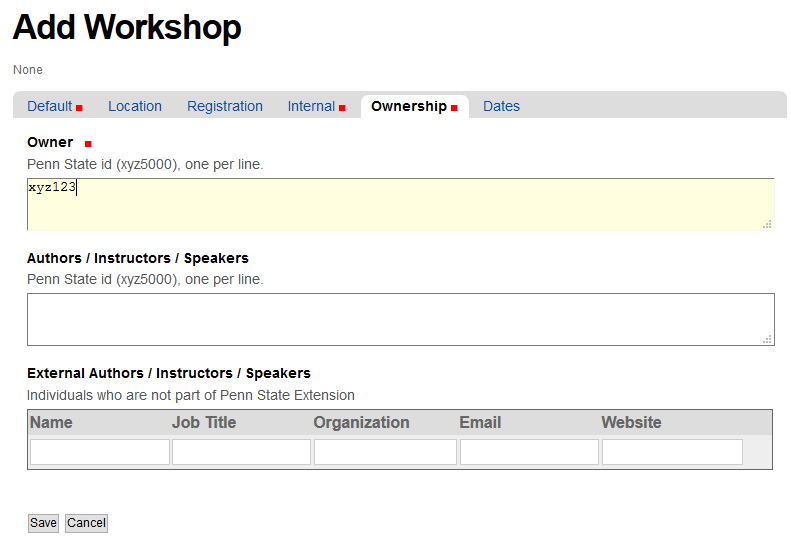Grab the Owner text area resize handle
The image size is (791, 550).
(x=767, y=225)
